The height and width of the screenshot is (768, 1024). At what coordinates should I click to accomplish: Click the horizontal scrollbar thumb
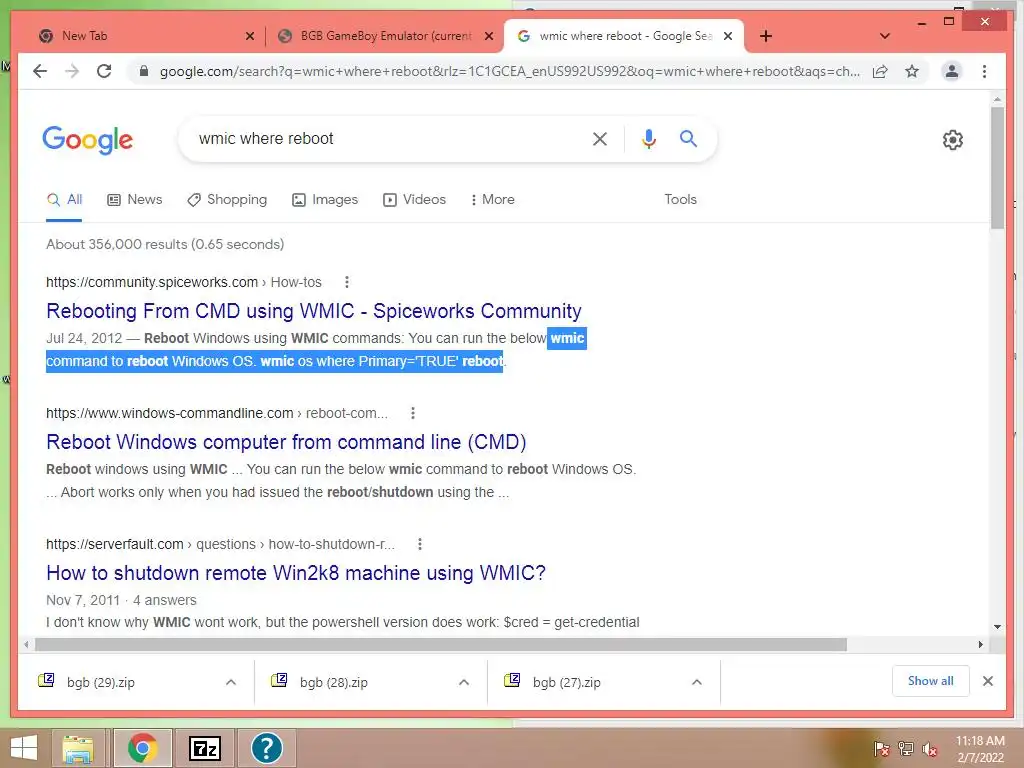(x=441, y=645)
